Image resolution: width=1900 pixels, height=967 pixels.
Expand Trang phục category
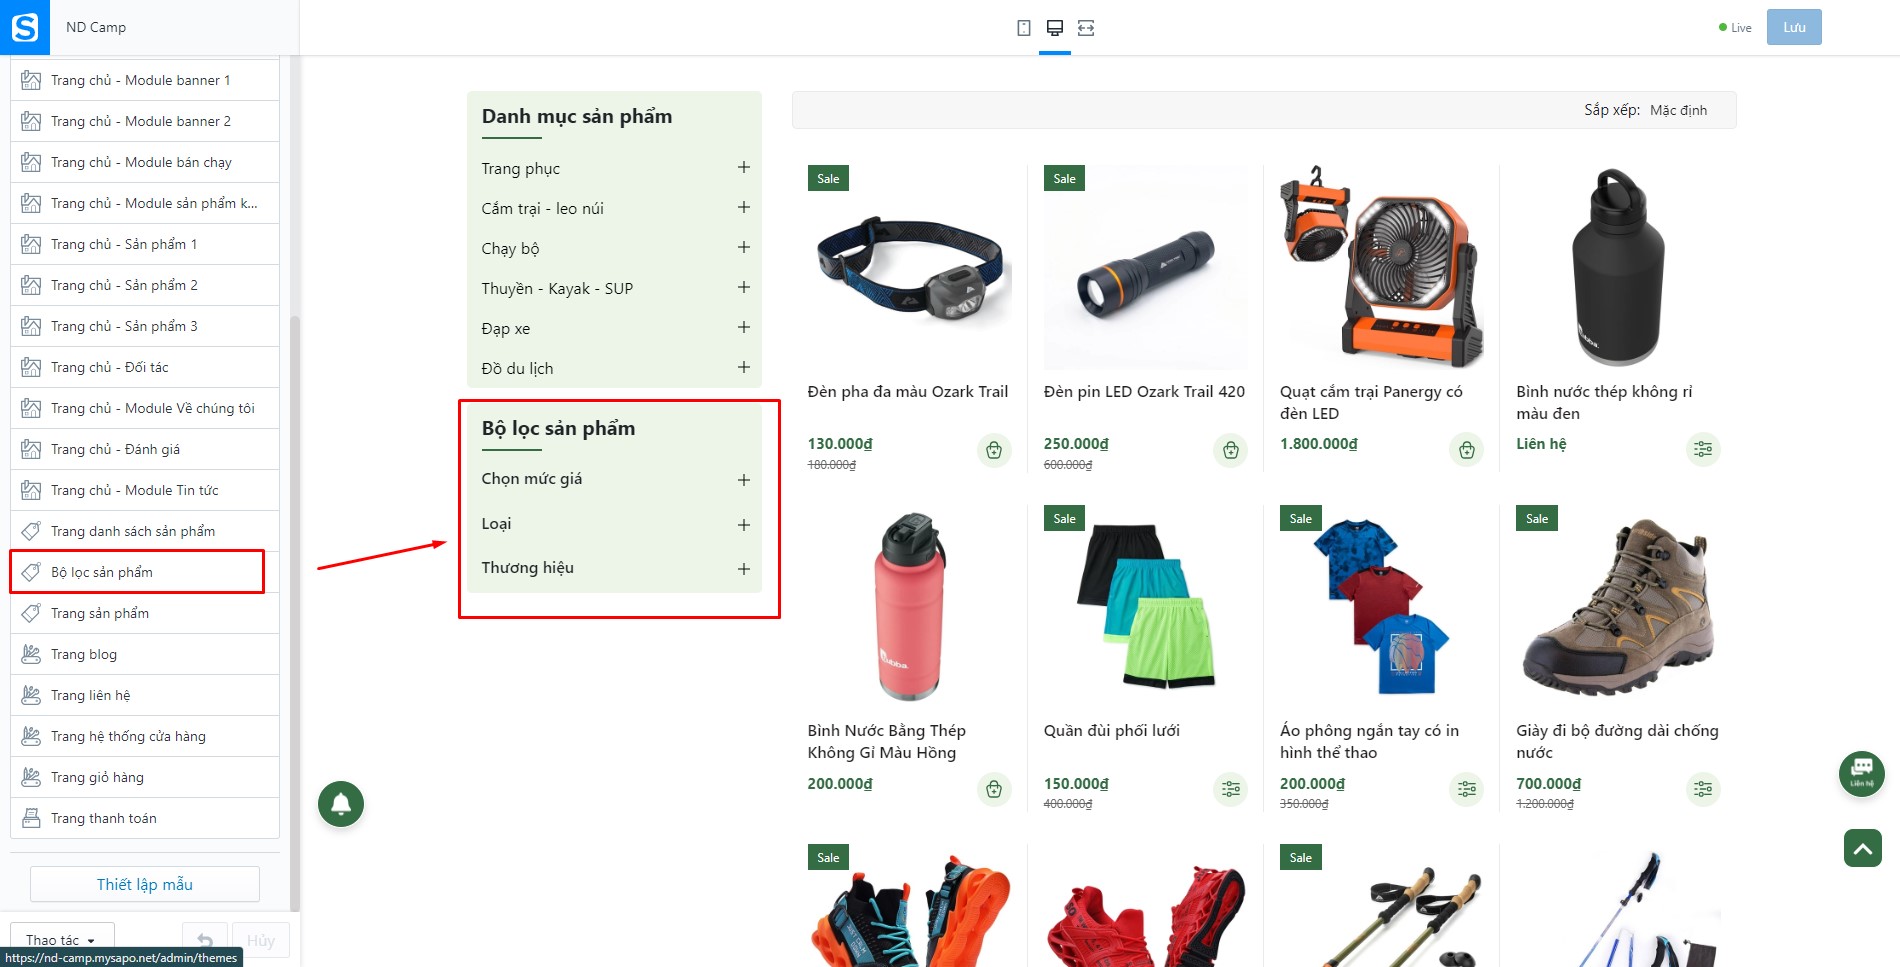pyautogui.click(x=743, y=167)
